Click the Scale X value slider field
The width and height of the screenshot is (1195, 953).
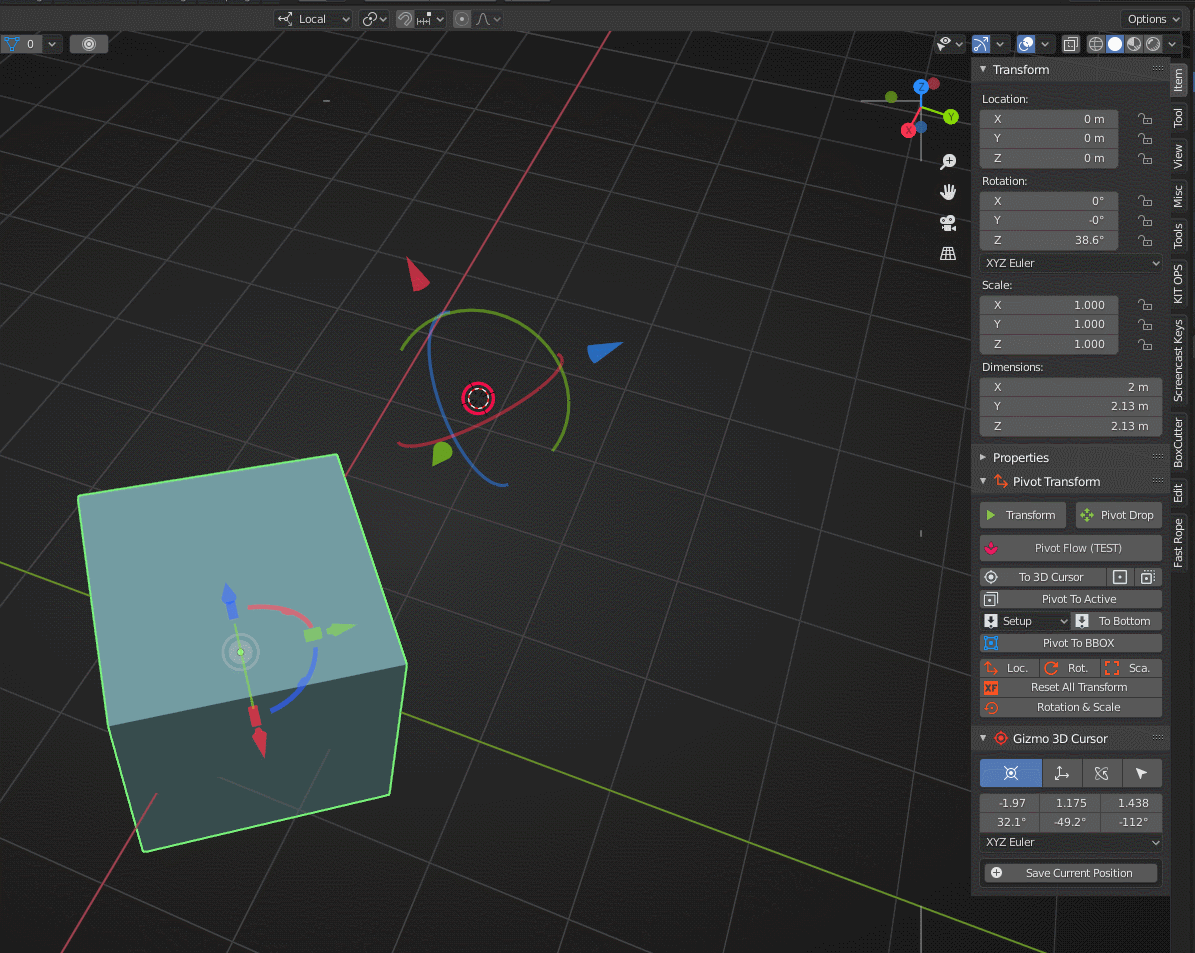click(x=1048, y=305)
